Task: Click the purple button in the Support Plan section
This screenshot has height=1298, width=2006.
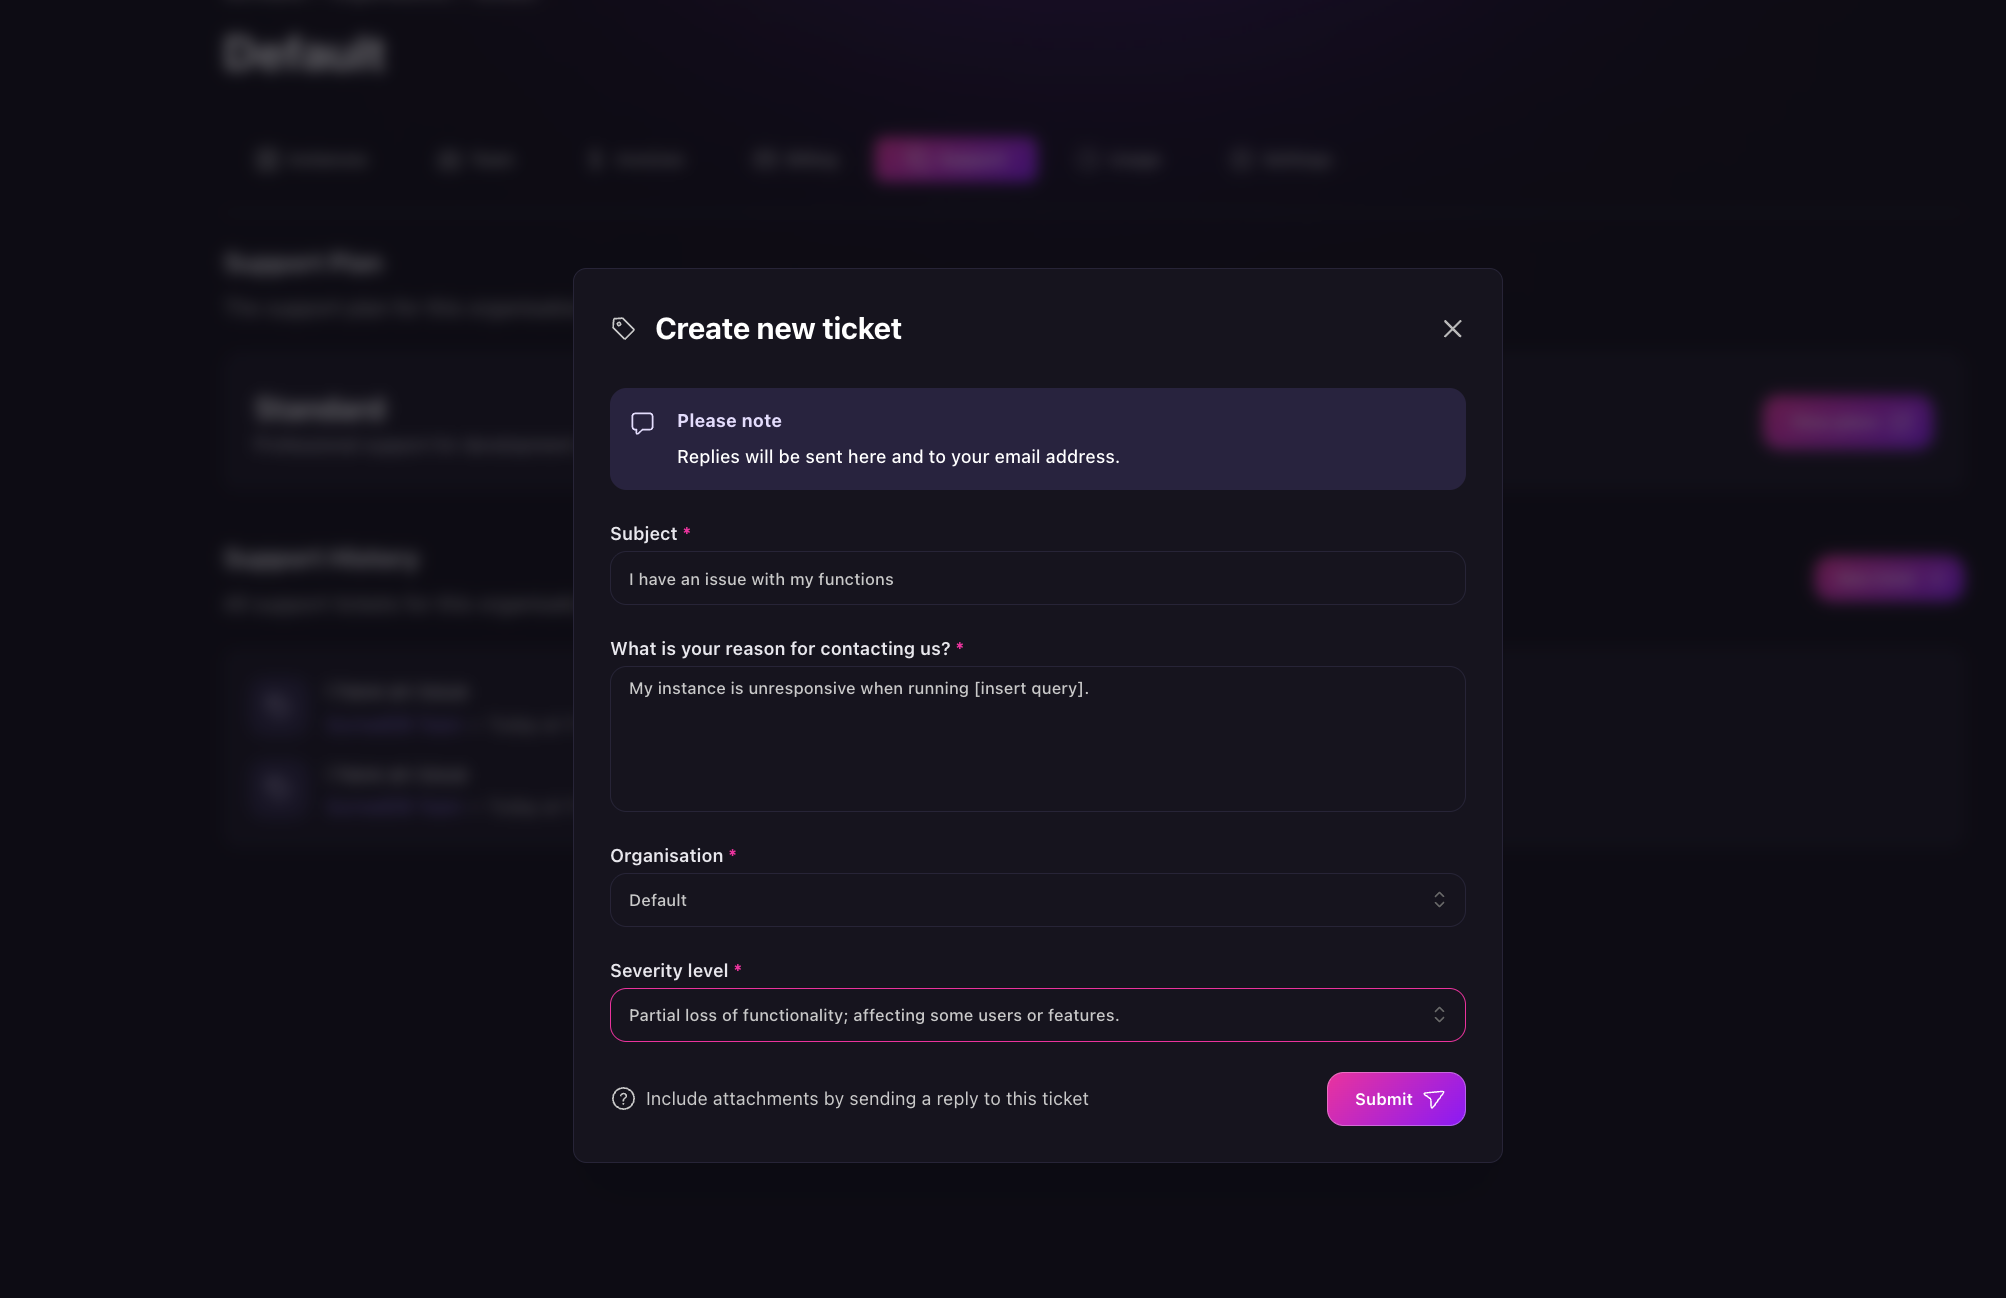Action: [x=1846, y=422]
